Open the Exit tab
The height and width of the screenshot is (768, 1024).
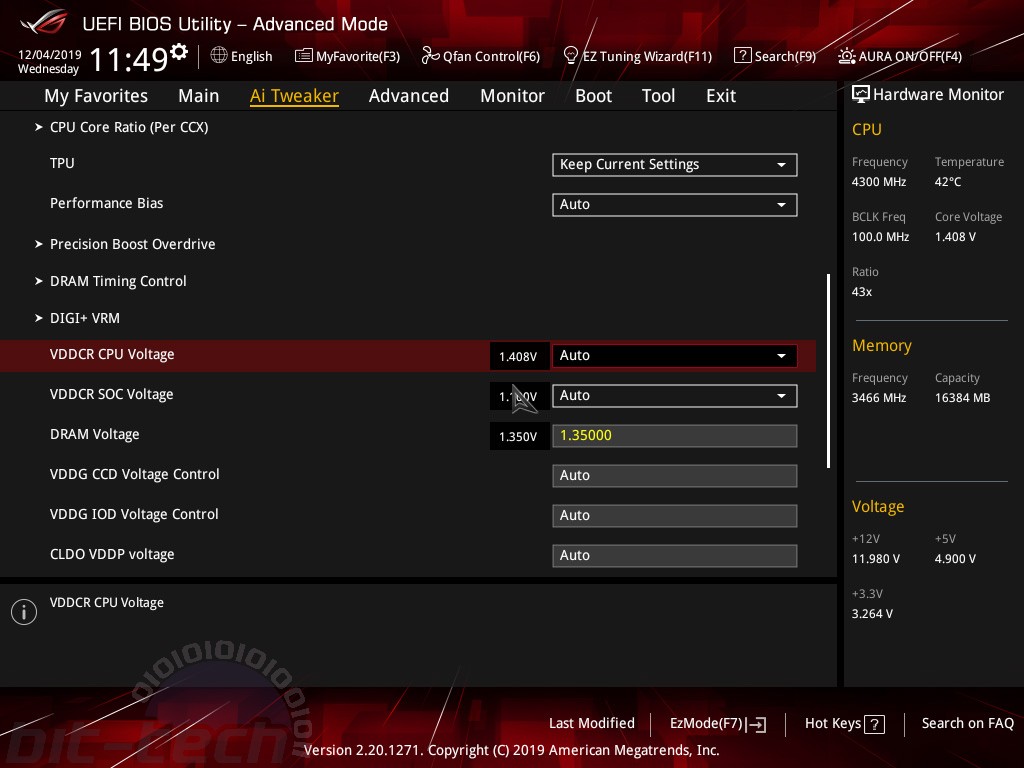[721, 96]
